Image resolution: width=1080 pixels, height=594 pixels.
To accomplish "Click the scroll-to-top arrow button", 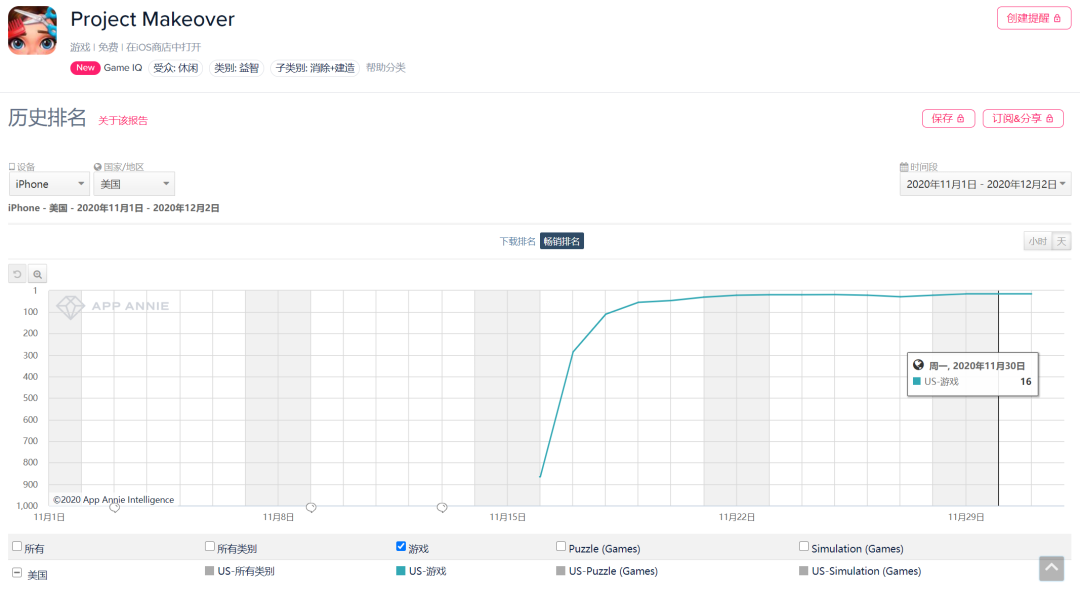I will click(x=1051, y=568).
